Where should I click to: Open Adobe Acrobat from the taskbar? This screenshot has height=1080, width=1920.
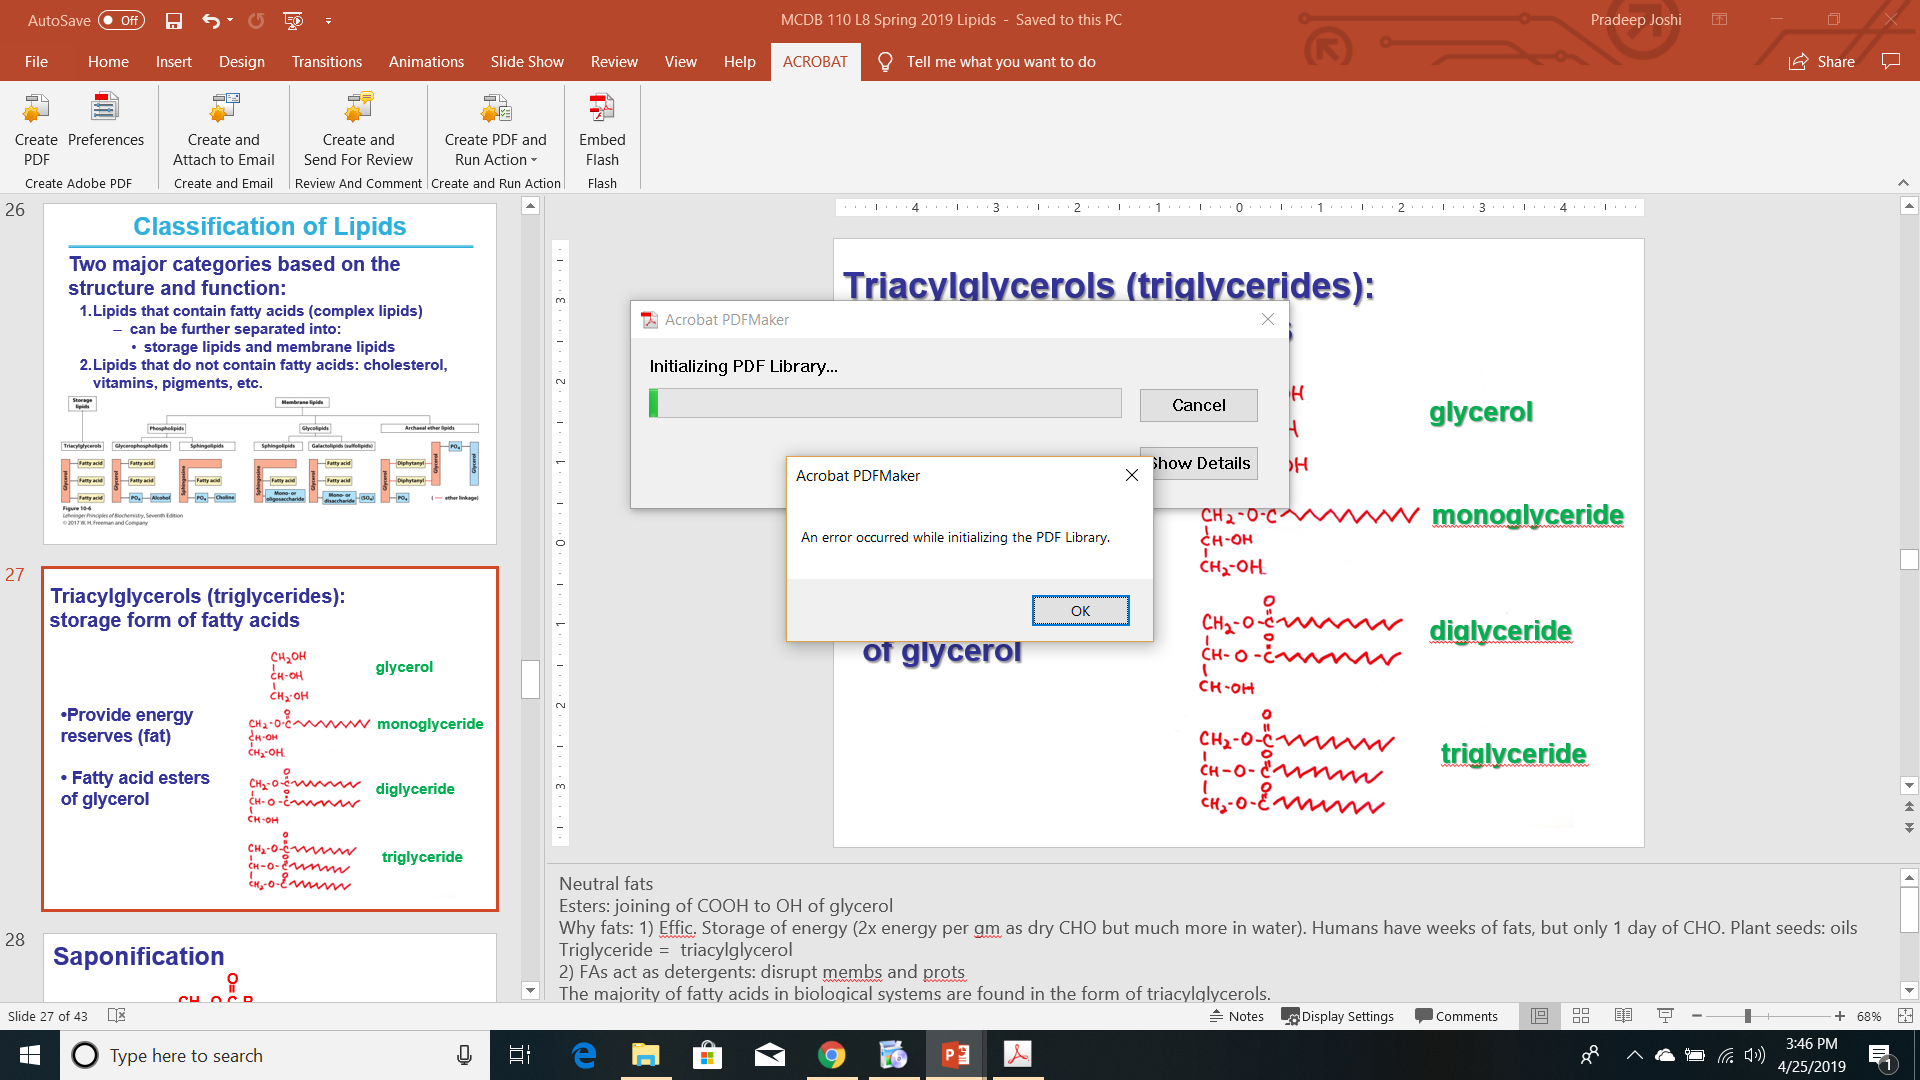click(x=1017, y=1055)
